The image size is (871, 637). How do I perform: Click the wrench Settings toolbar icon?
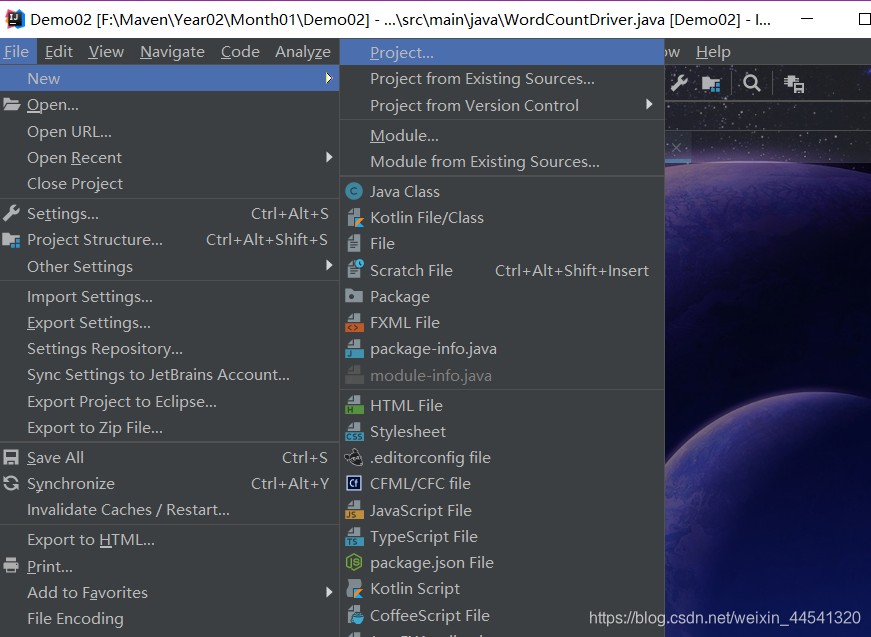(679, 83)
